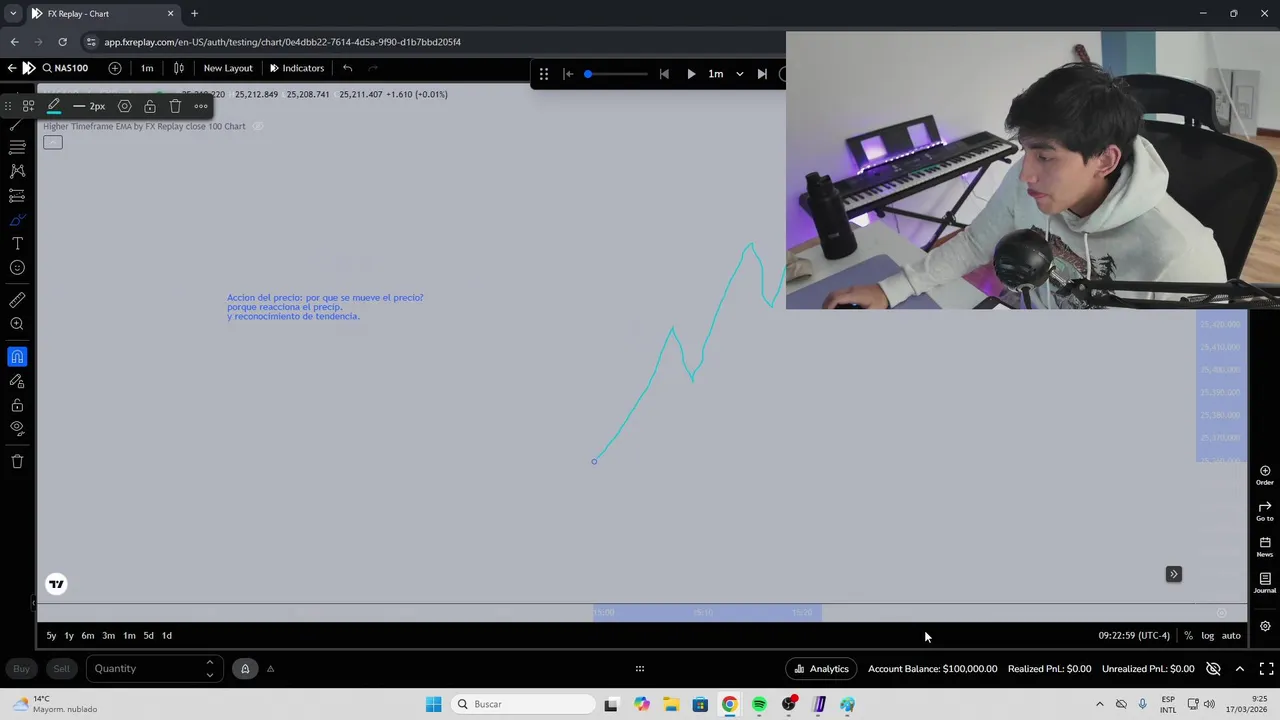Image resolution: width=1280 pixels, height=720 pixels.
Task: Select the long/short position projection tool
Action: point(17,196)
